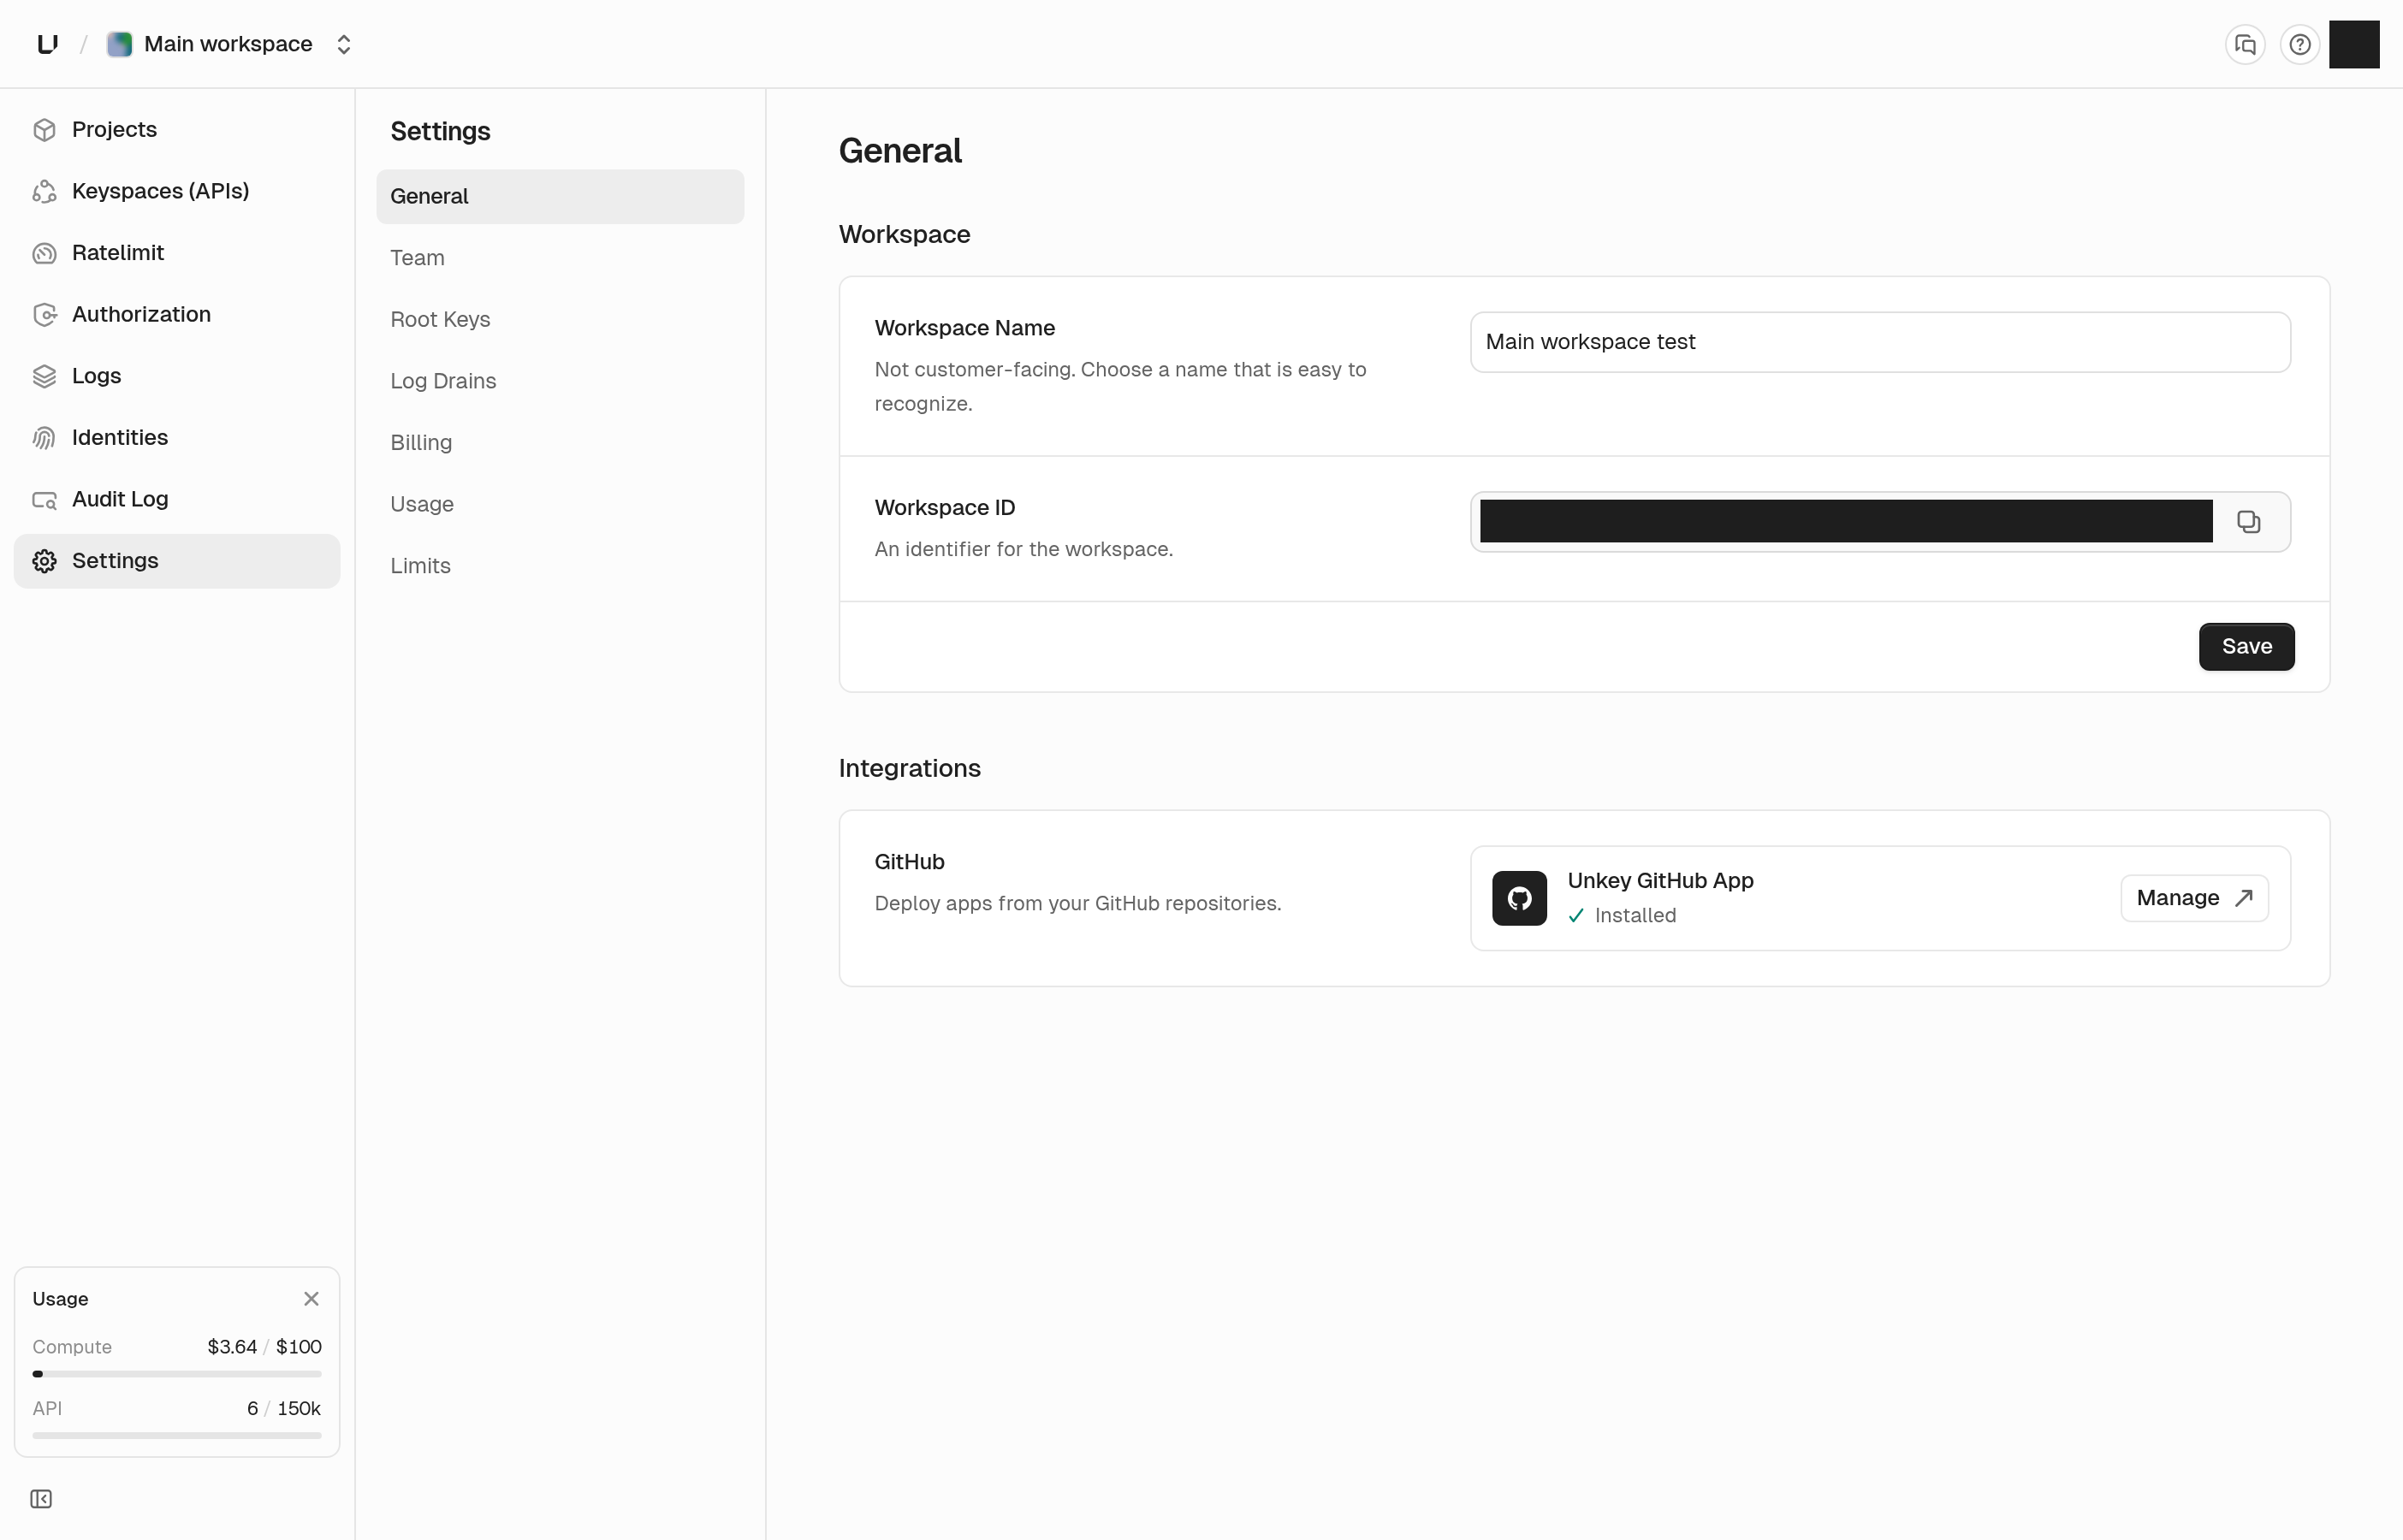2403x1540 pixels.
Task: Open the workspace switcher chevrons
Action: pos(343,44)
